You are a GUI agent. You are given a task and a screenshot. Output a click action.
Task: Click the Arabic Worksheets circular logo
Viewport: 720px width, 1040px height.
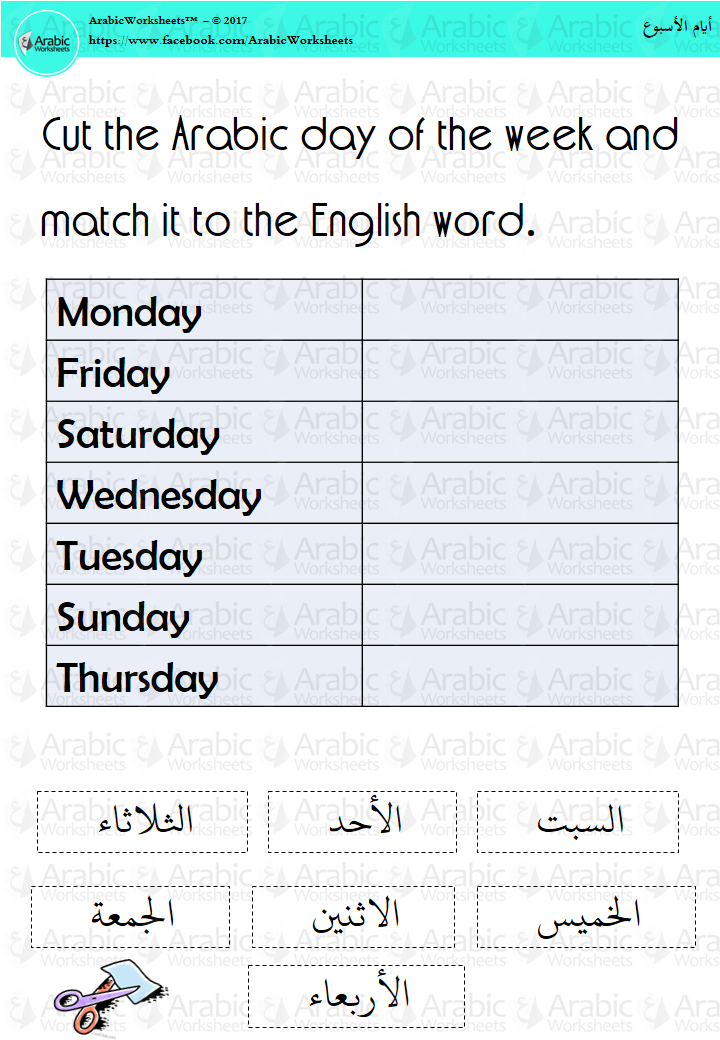46,43
